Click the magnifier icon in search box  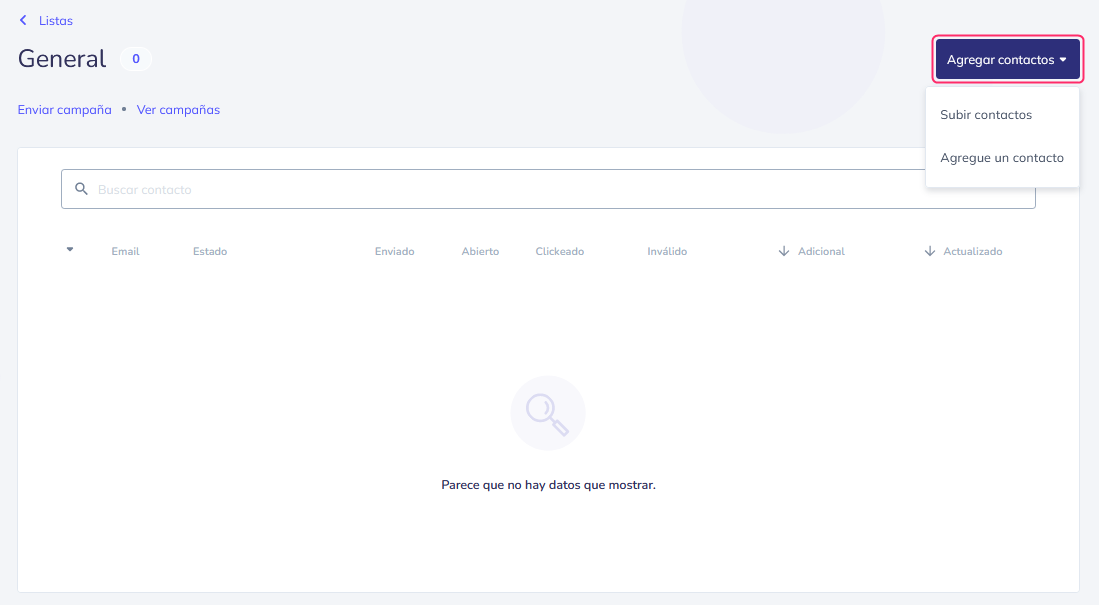point(81,189)
